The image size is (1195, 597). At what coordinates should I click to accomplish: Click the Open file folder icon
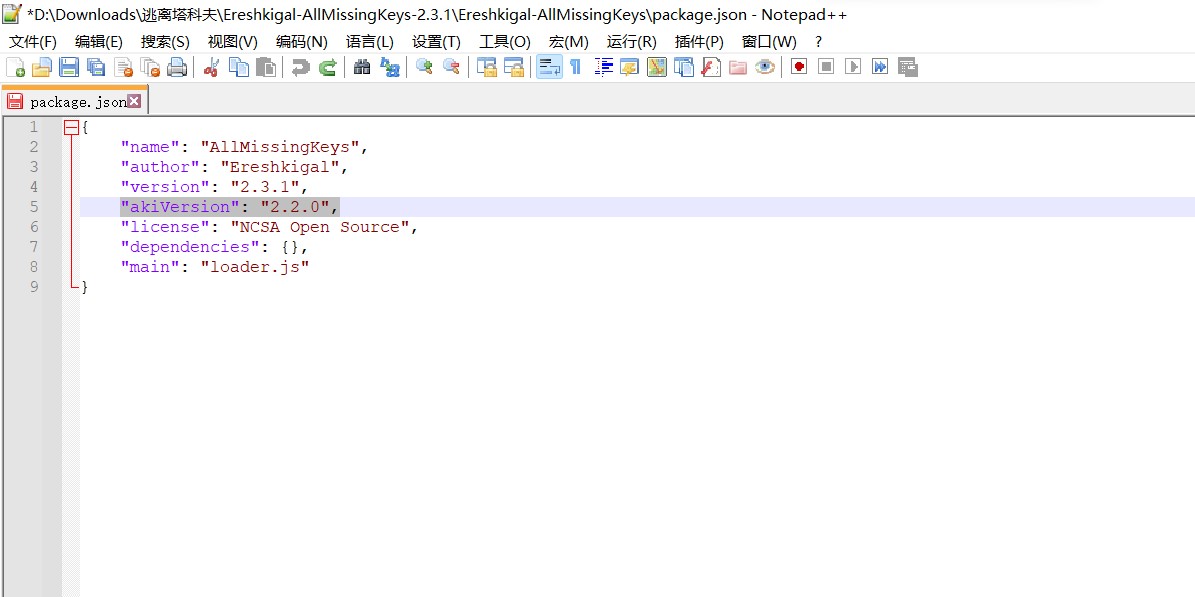[x=41, y=67]
